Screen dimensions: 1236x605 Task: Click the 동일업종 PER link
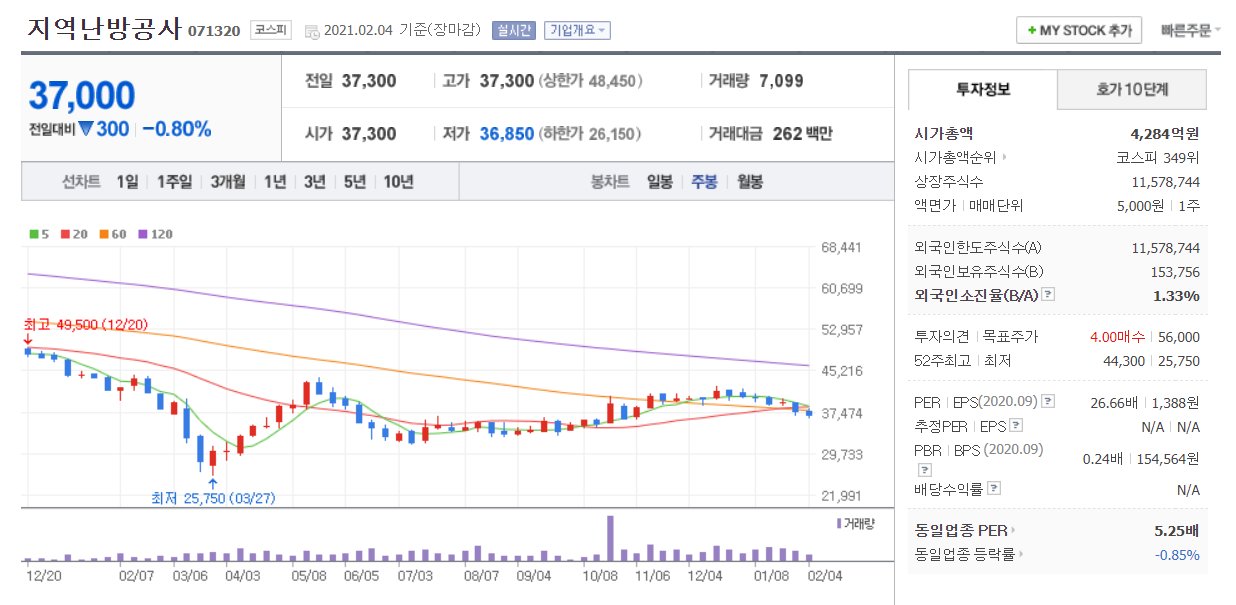click(960, 531)
